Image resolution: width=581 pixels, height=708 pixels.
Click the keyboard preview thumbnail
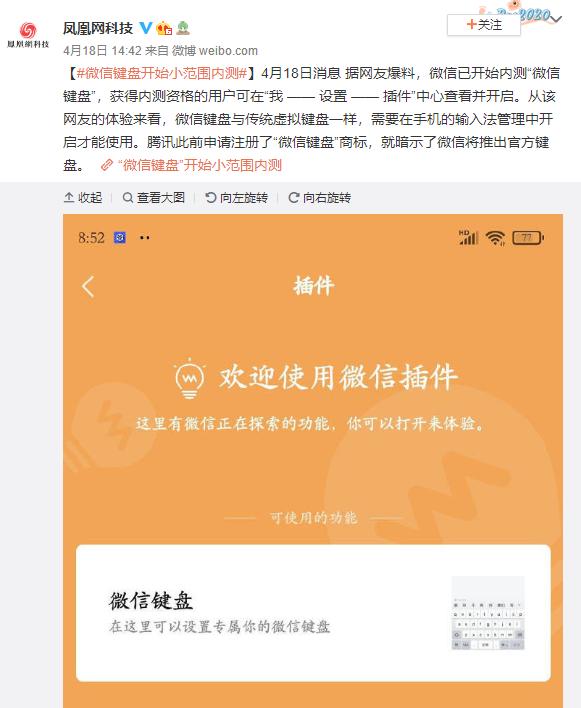(x=488, y=613)
